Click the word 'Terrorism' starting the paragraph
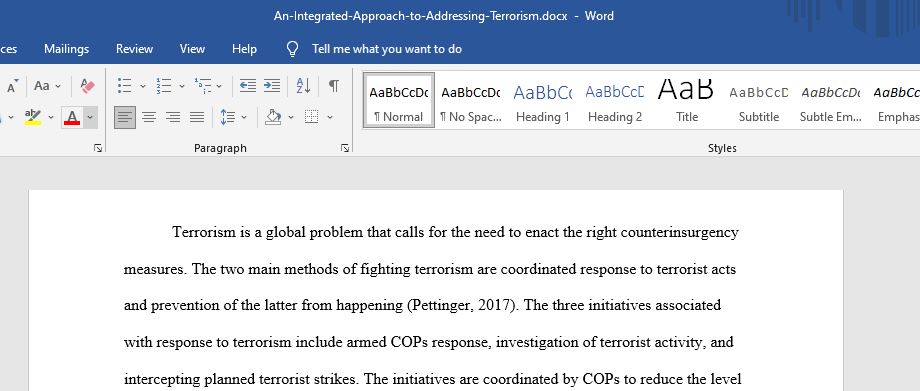The width and height of the screenshot is (920, 391). click(204, 232)
